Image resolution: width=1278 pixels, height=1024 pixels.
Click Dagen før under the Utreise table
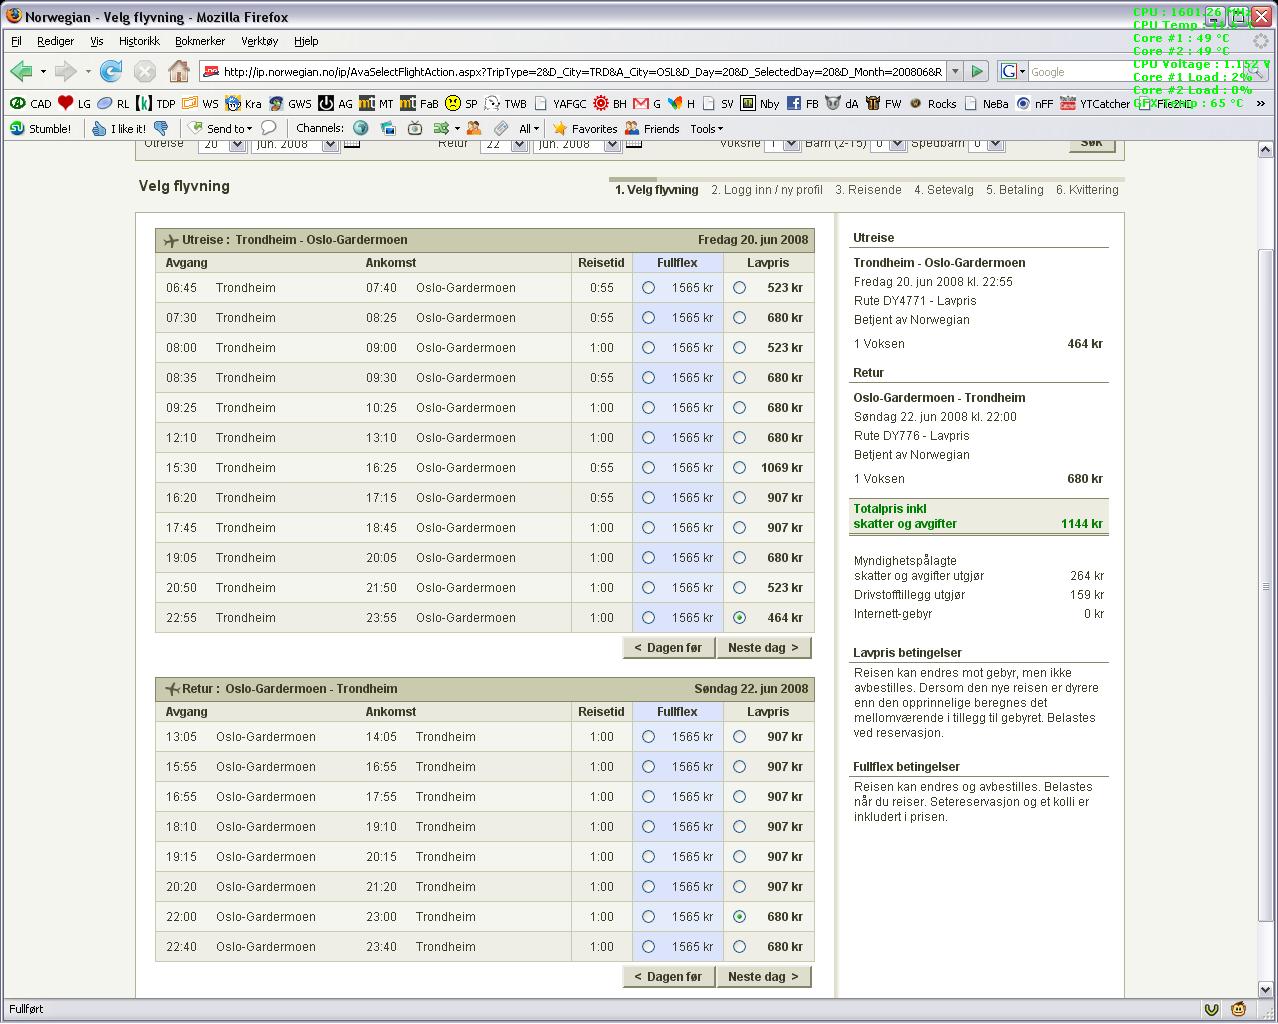coord(668,647)
